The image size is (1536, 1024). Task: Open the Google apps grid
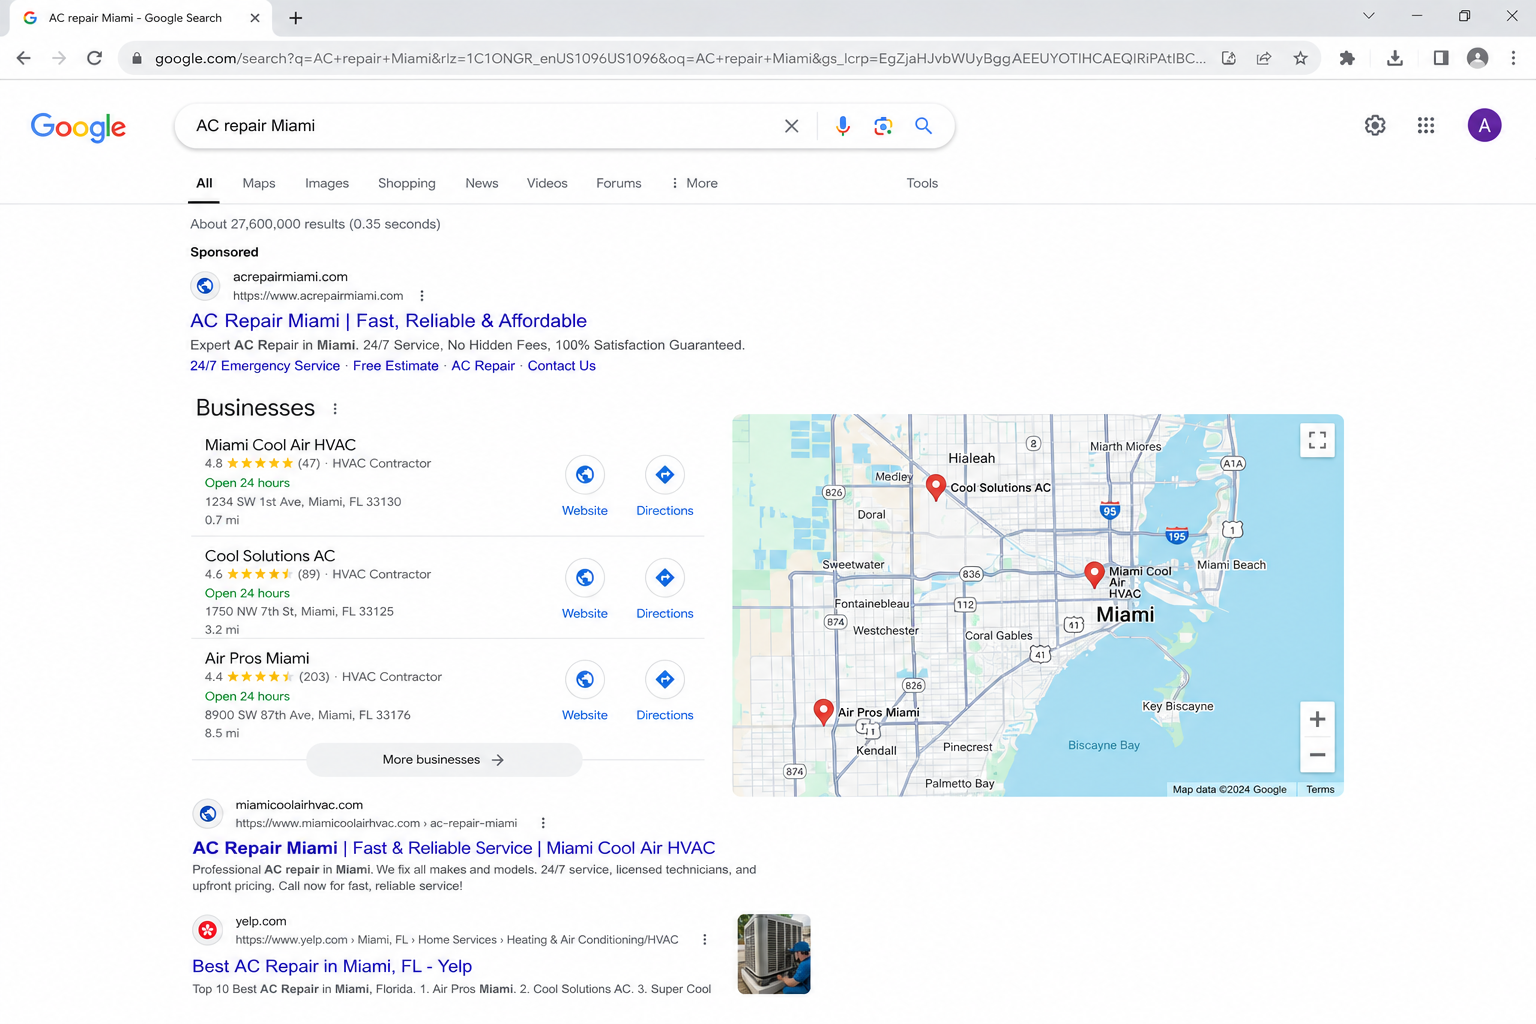click(1426, 125)
